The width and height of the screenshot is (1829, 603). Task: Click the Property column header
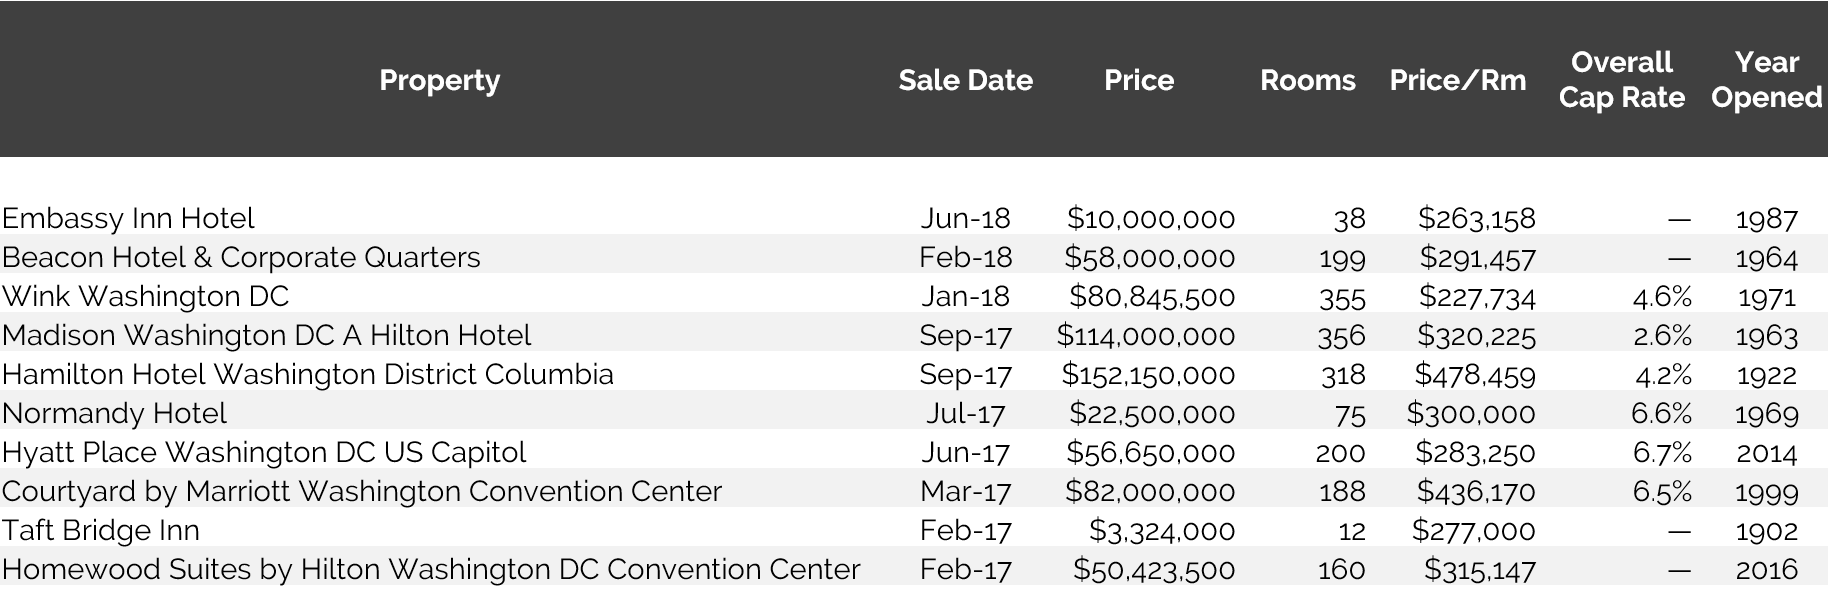(x=439, y=80)
